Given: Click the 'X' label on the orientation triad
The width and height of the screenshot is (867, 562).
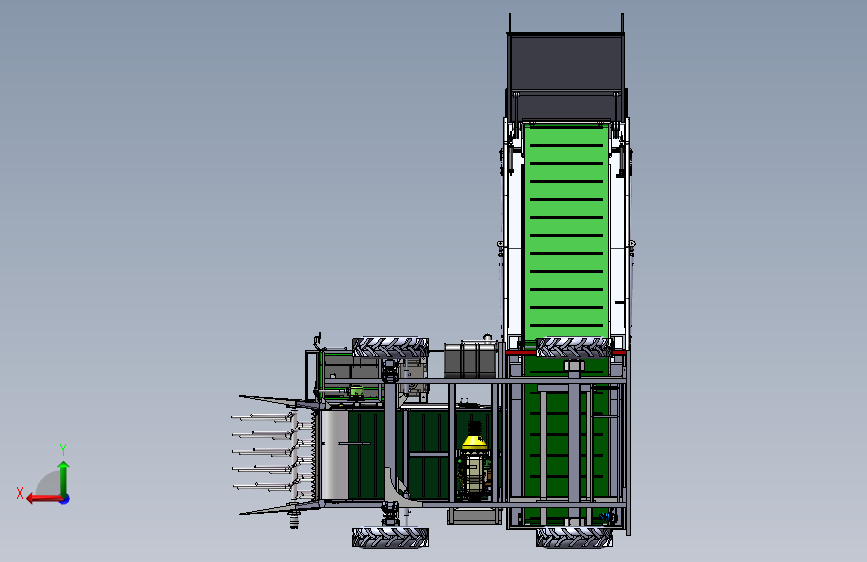Looking at the screenshot, I should pos(20,493).
